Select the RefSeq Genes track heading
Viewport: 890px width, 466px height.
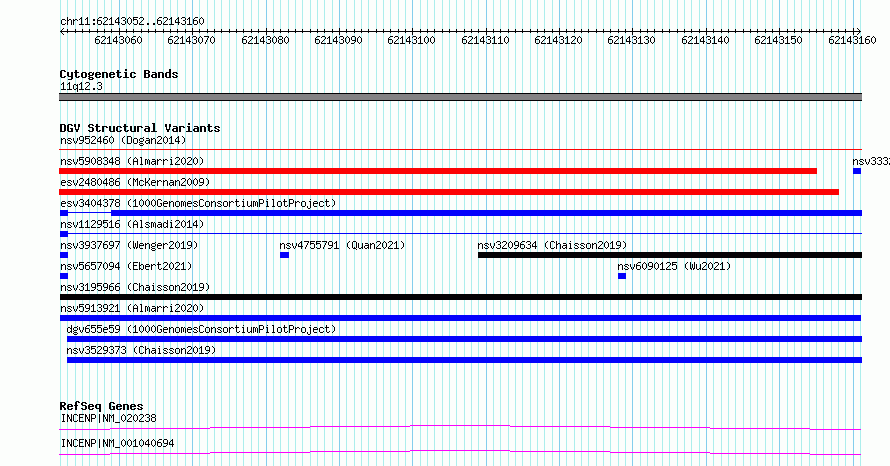(x=101, y=406)
